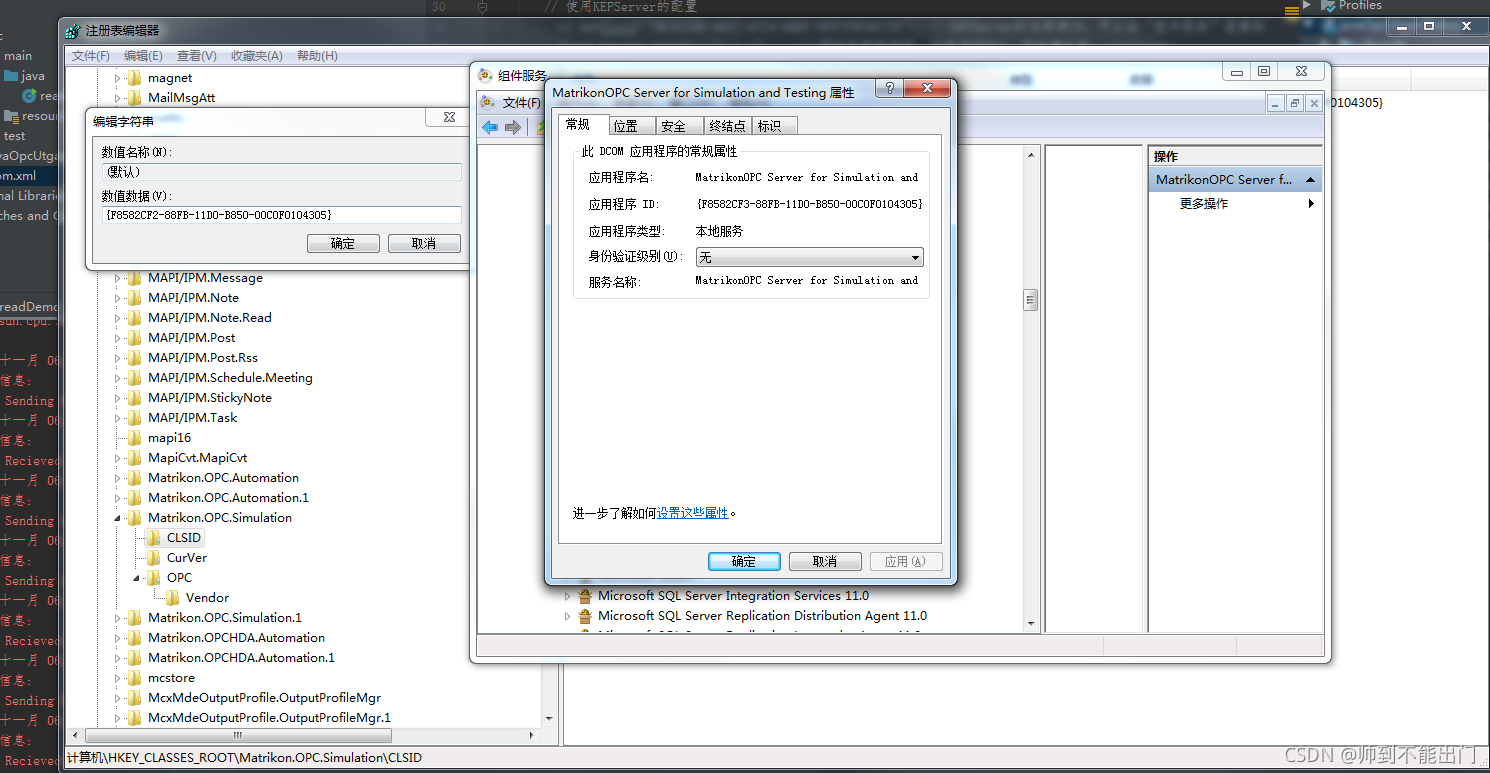The width and height of the screenshot is (1490, 773).
Task: Click the down arrow of Registry tree scrollbar
Action: 549,718
